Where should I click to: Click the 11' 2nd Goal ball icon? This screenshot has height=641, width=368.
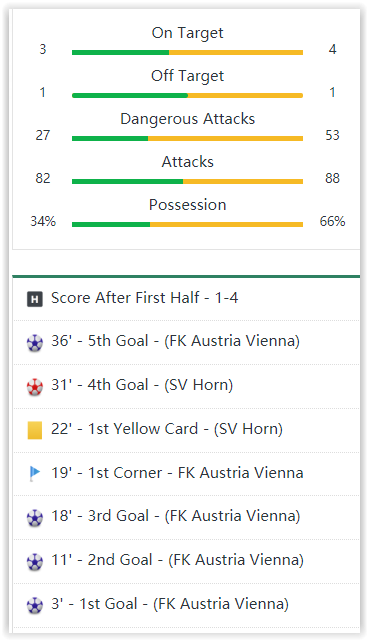point(35,562)
